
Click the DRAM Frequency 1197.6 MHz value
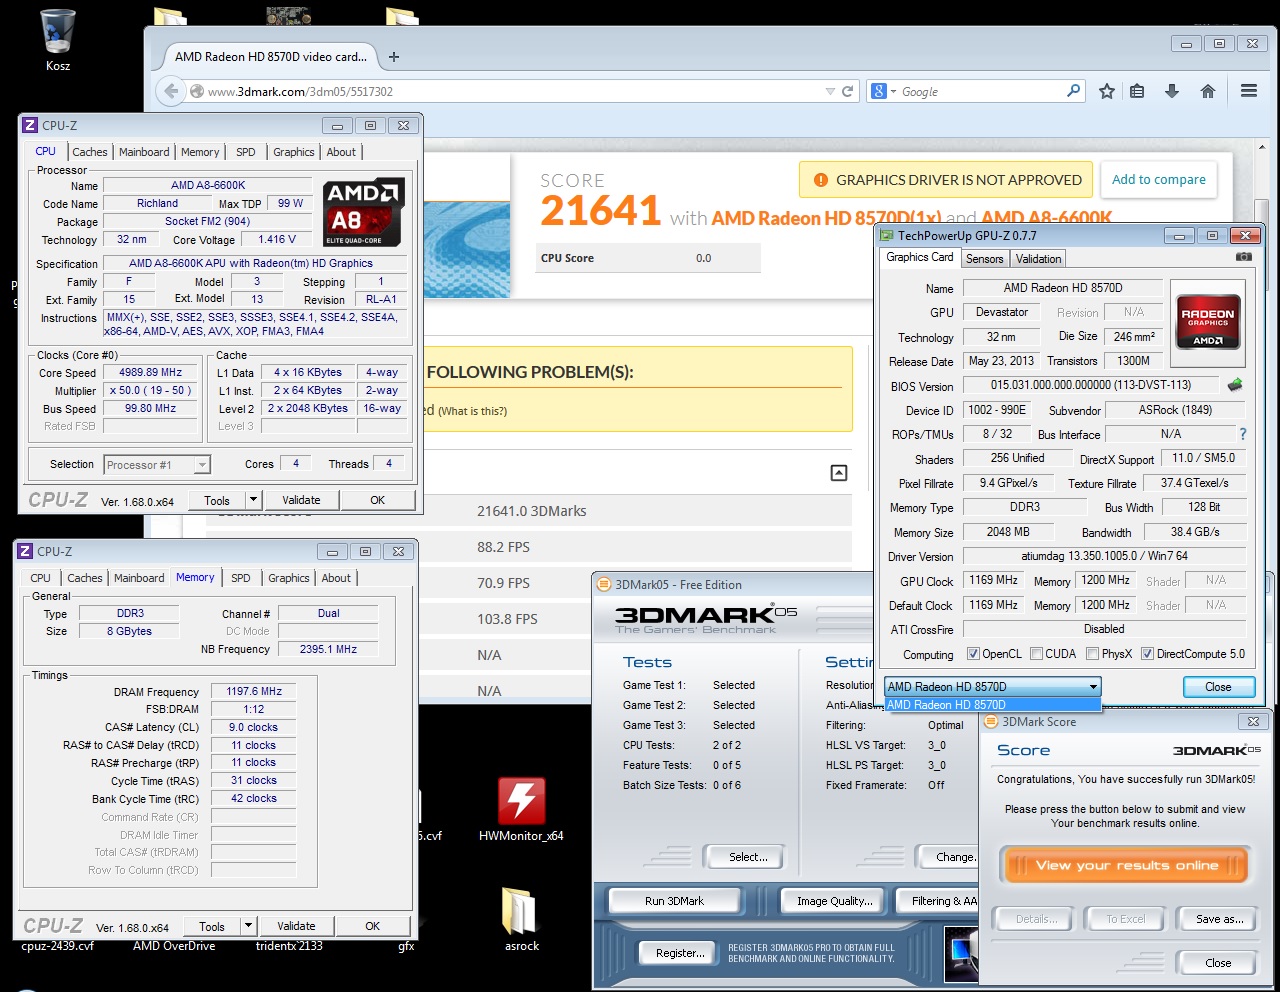click(254, 691)
